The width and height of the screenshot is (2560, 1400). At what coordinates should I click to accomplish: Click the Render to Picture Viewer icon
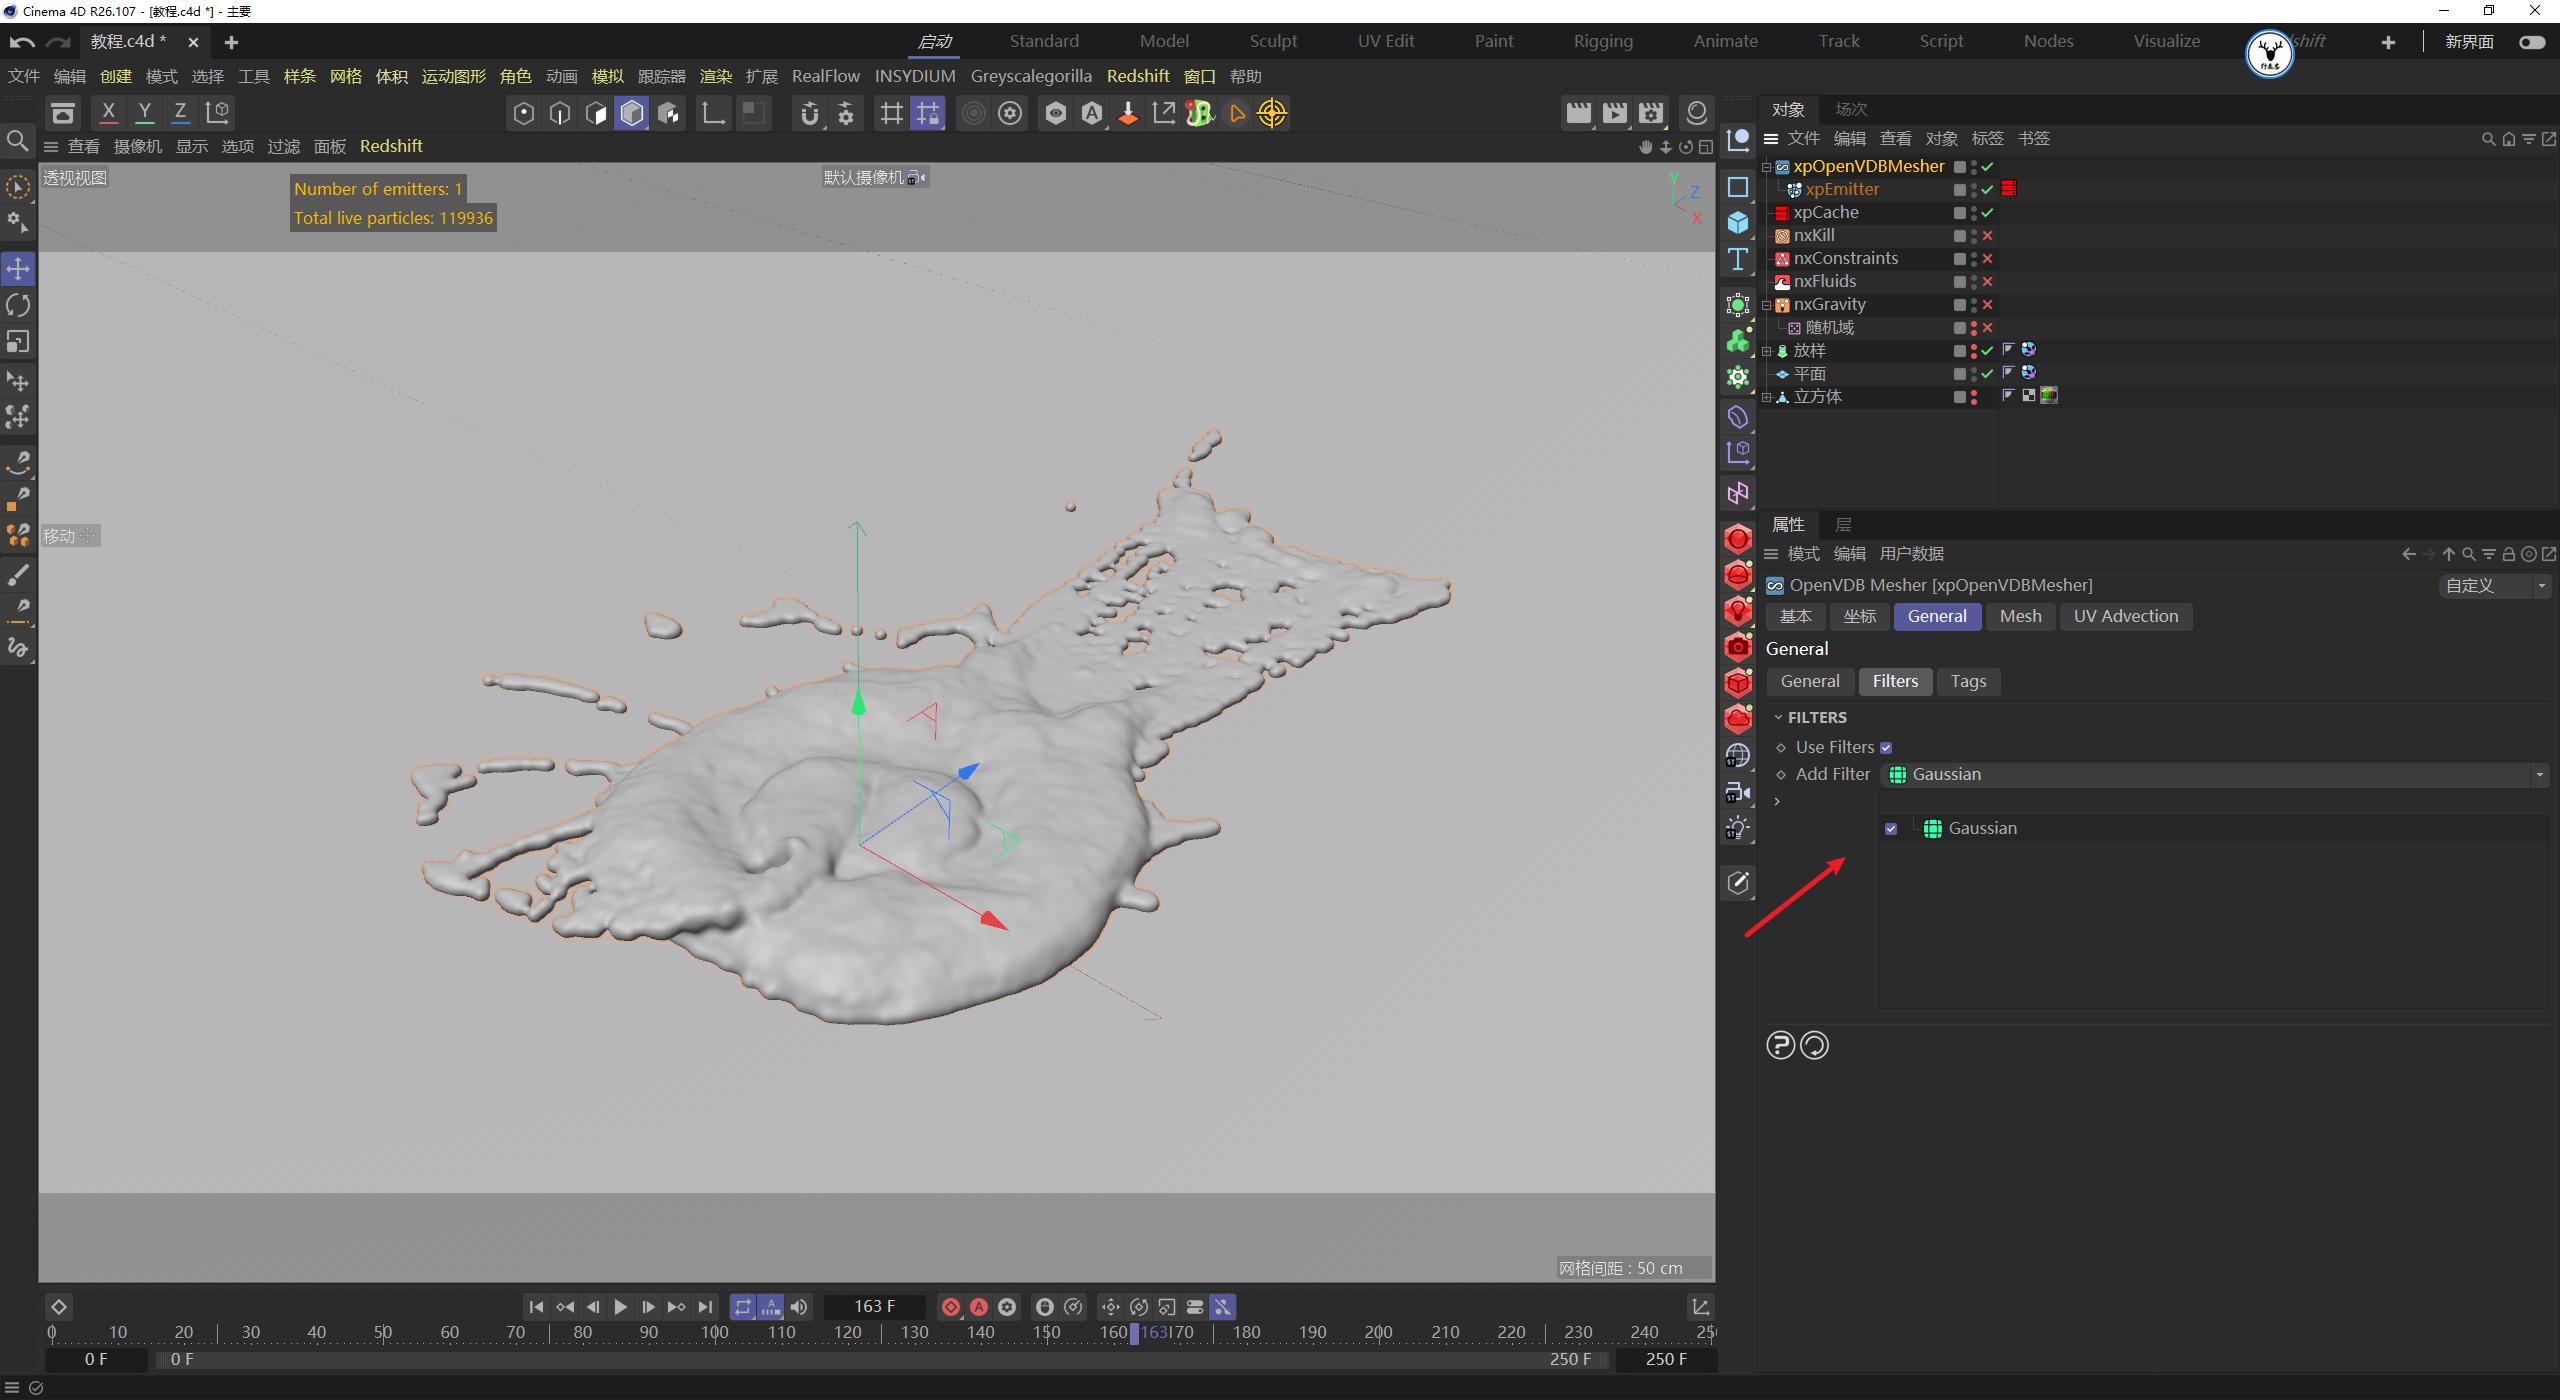pyautogui.click(x=1615, y=114)
